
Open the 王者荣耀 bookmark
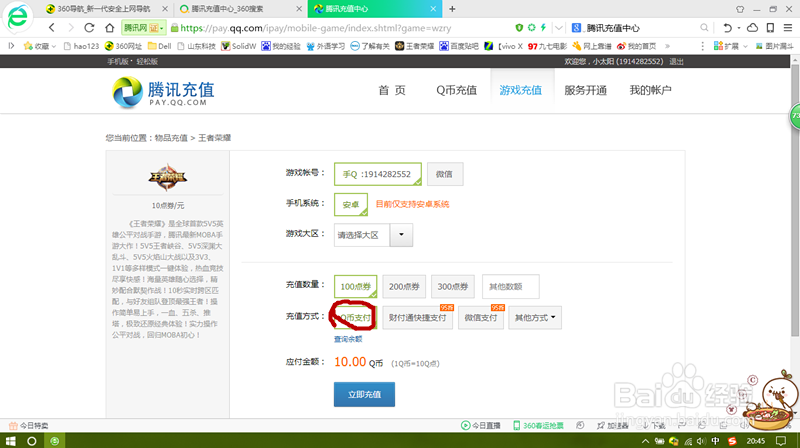414,46
